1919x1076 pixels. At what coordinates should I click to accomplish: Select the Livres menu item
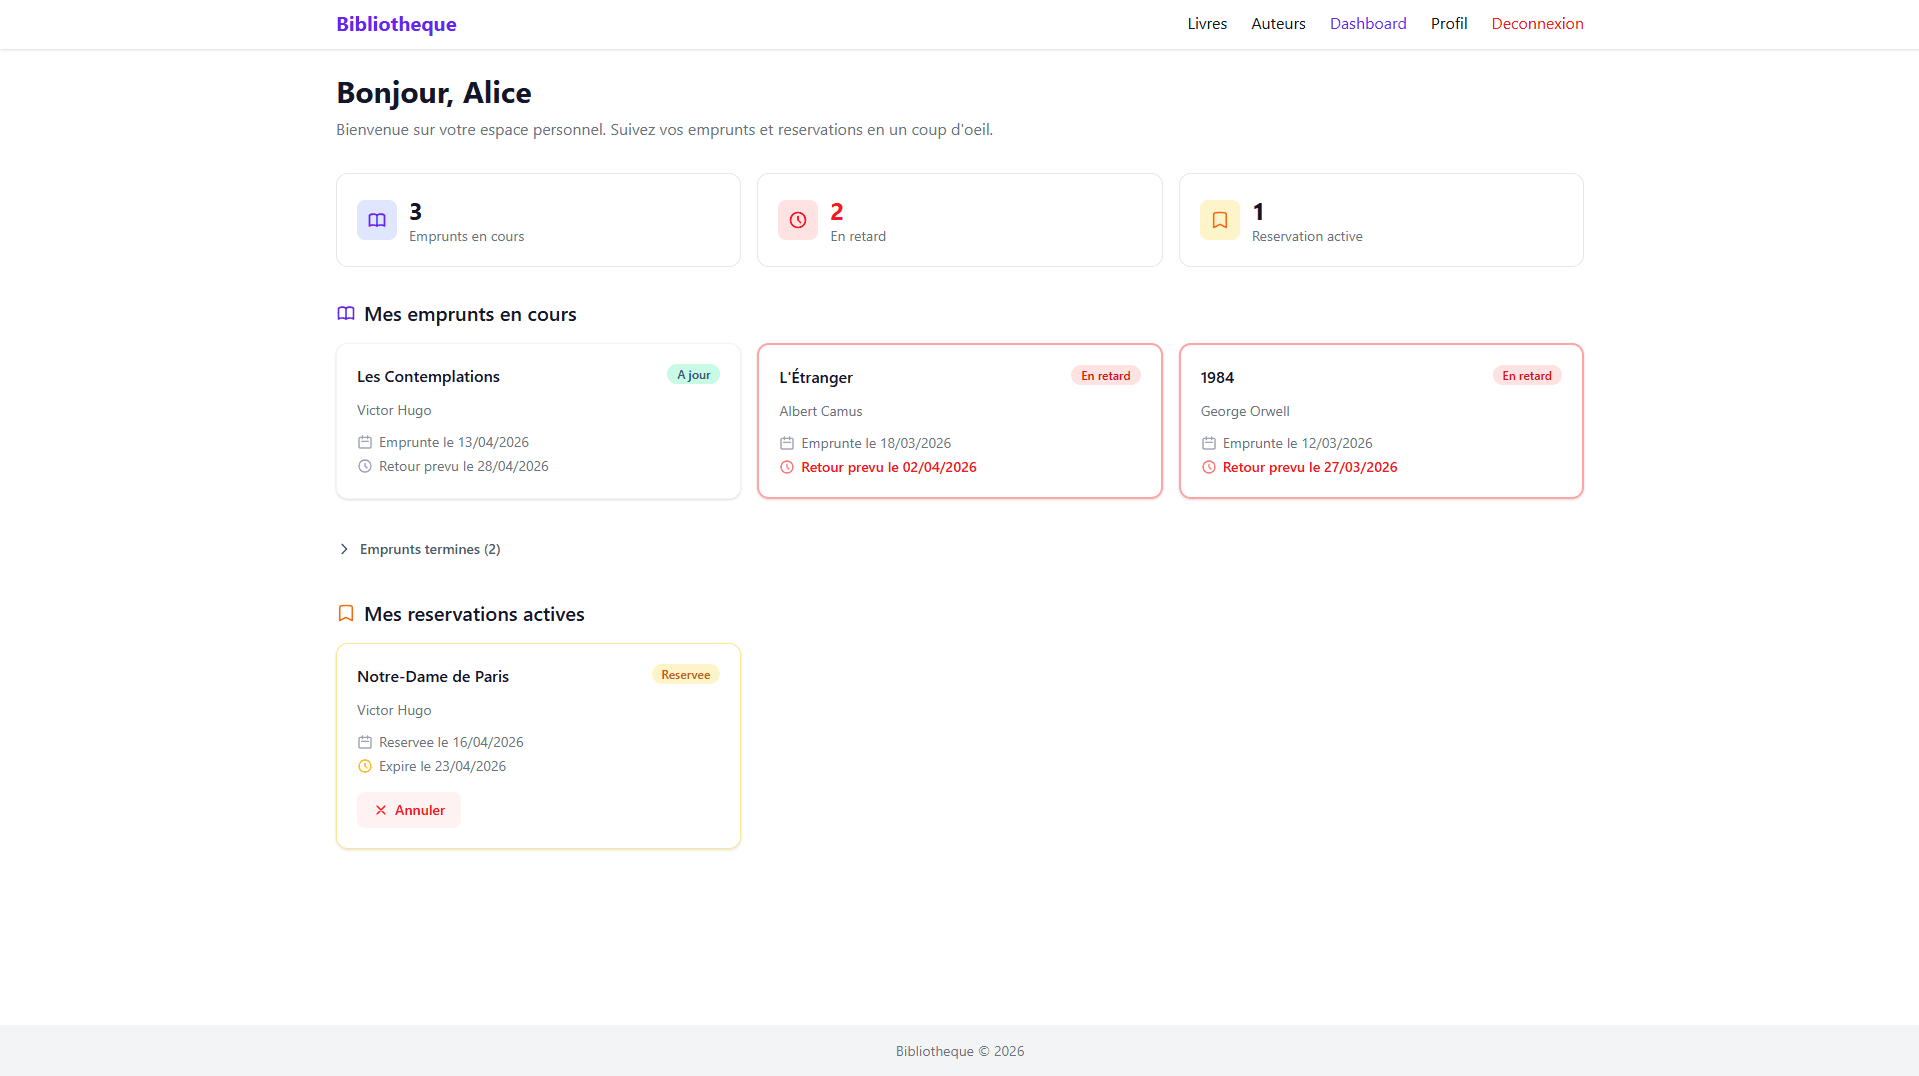click(1206, 23)
